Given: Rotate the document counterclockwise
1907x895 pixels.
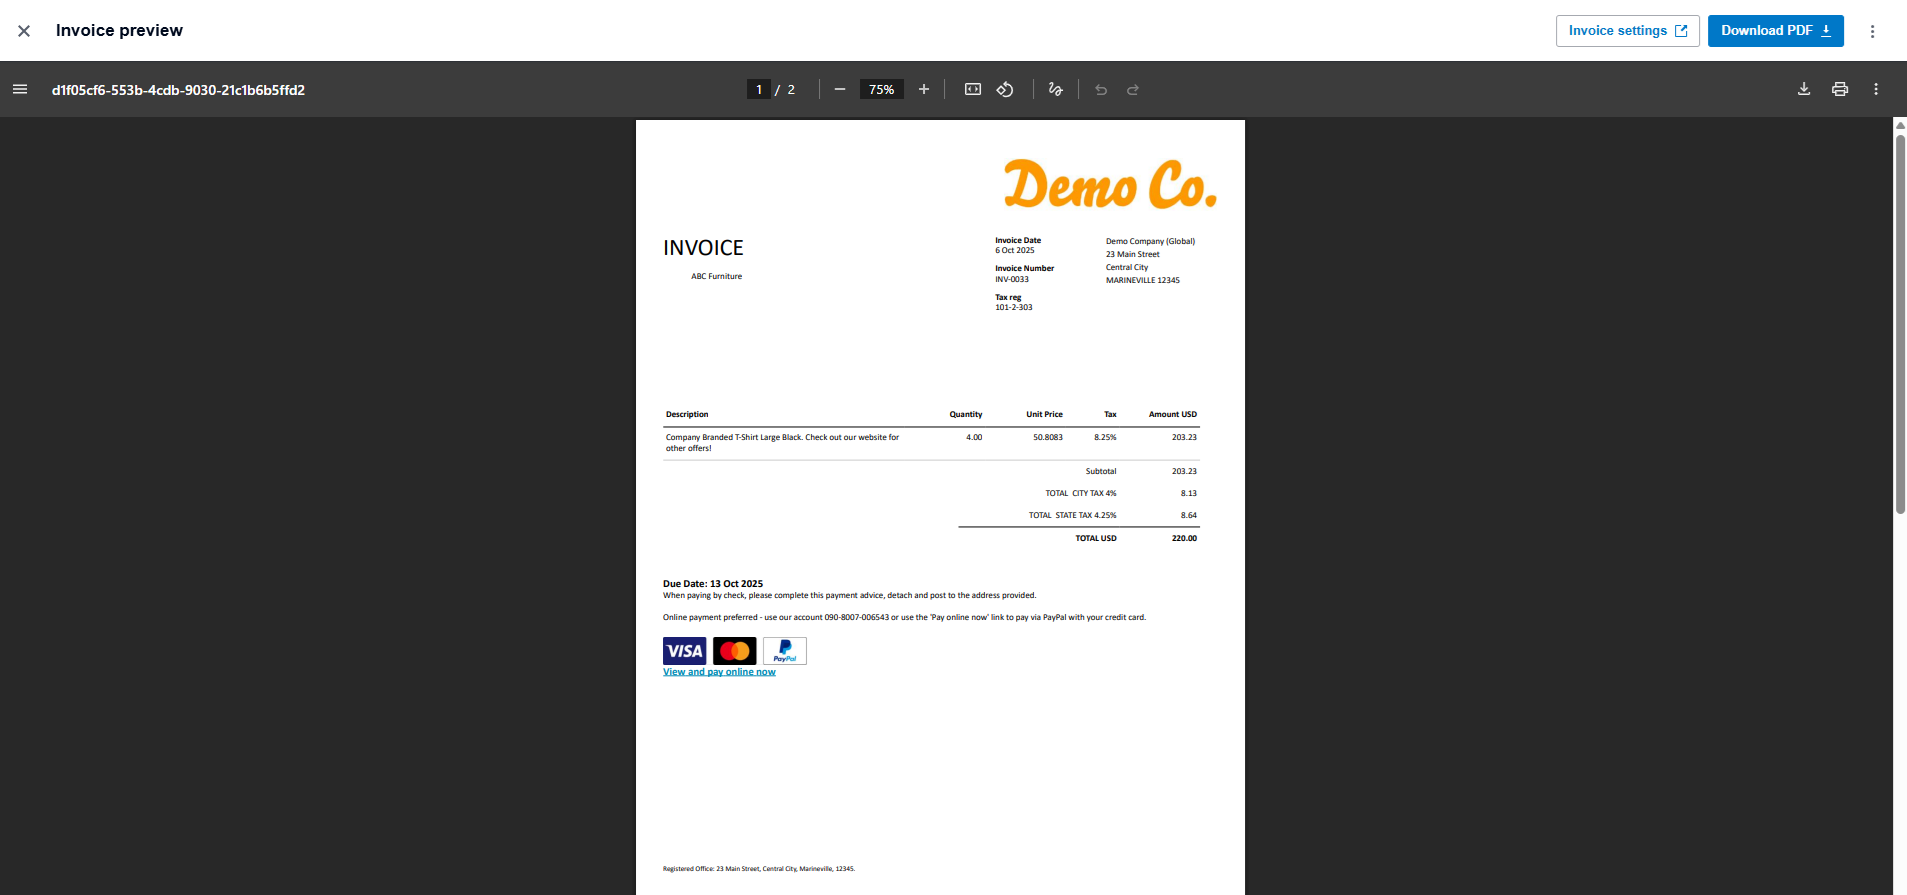Looking at the screenshot, I should [1005, 89].
